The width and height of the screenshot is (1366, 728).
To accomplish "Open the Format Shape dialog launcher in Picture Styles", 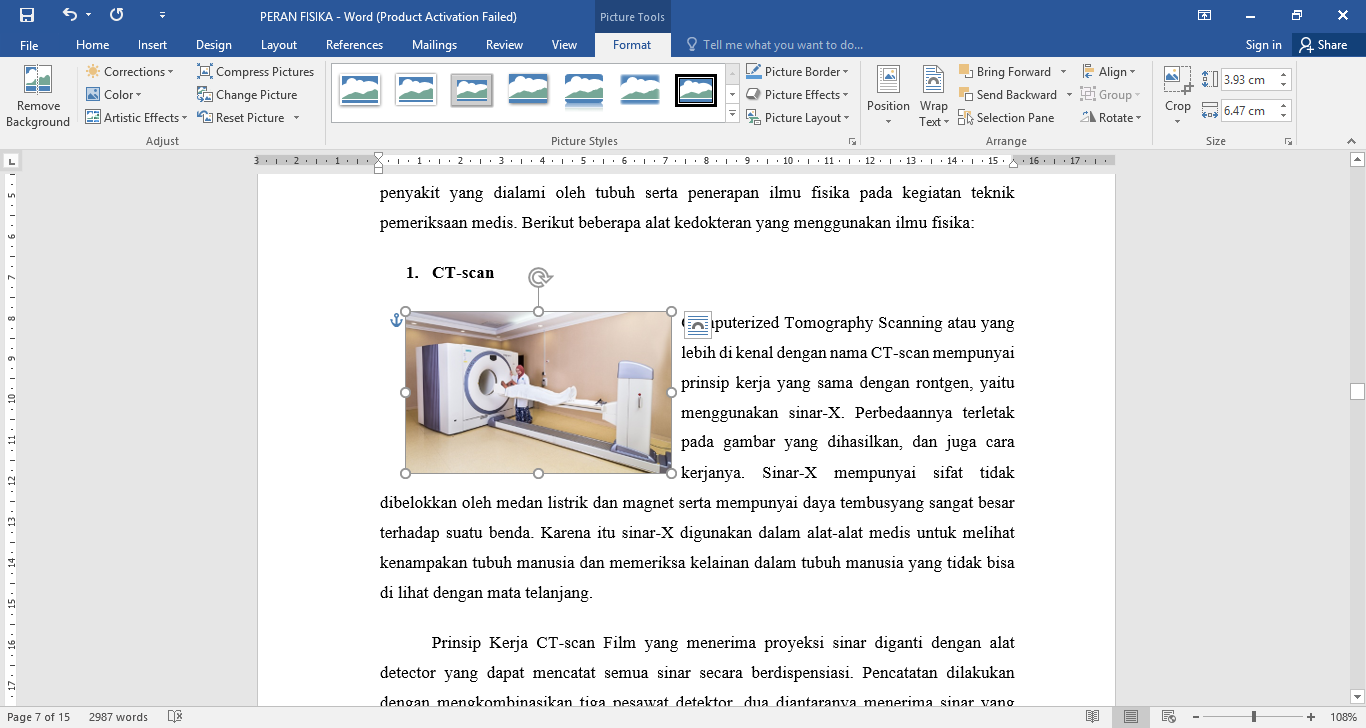I will point(852,141).
